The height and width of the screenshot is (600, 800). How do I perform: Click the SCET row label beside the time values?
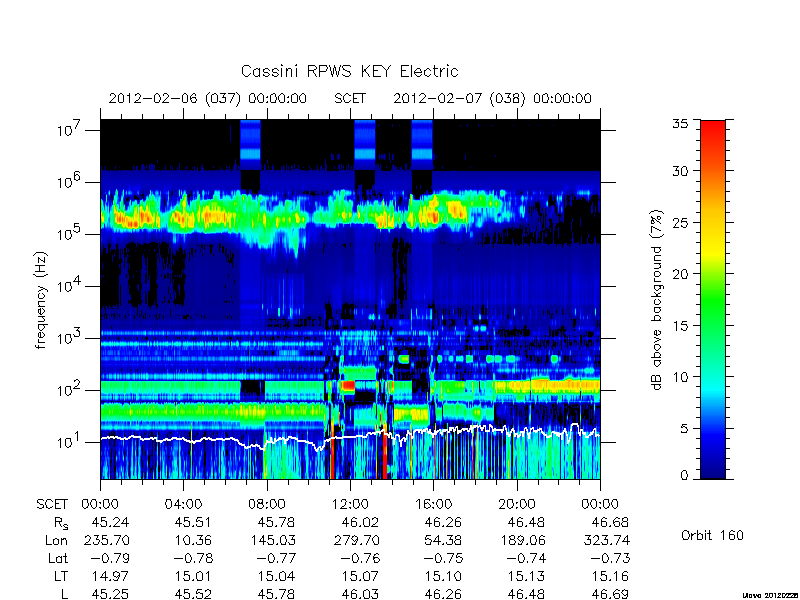coord(52,504)
